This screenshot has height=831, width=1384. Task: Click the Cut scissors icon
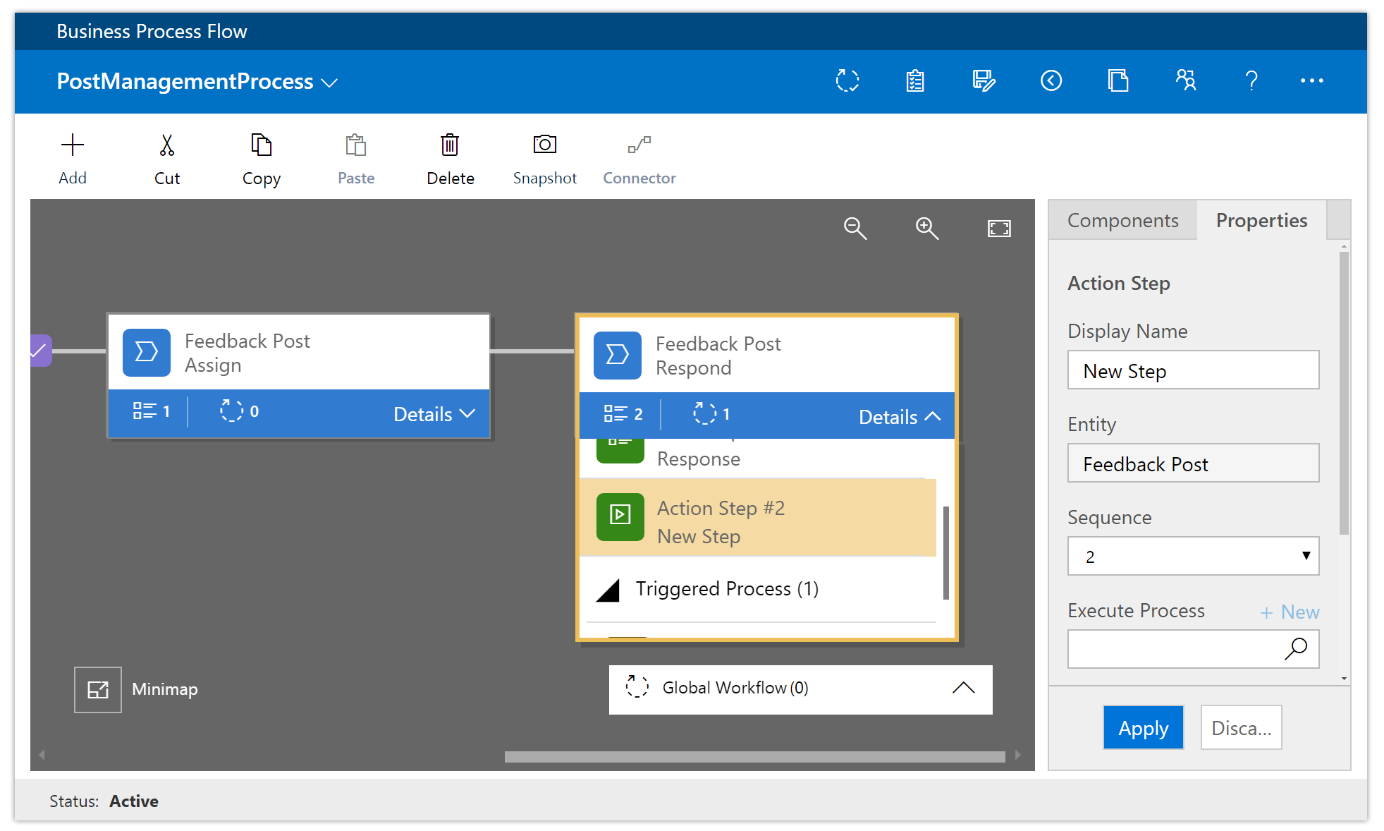(167, 146)
